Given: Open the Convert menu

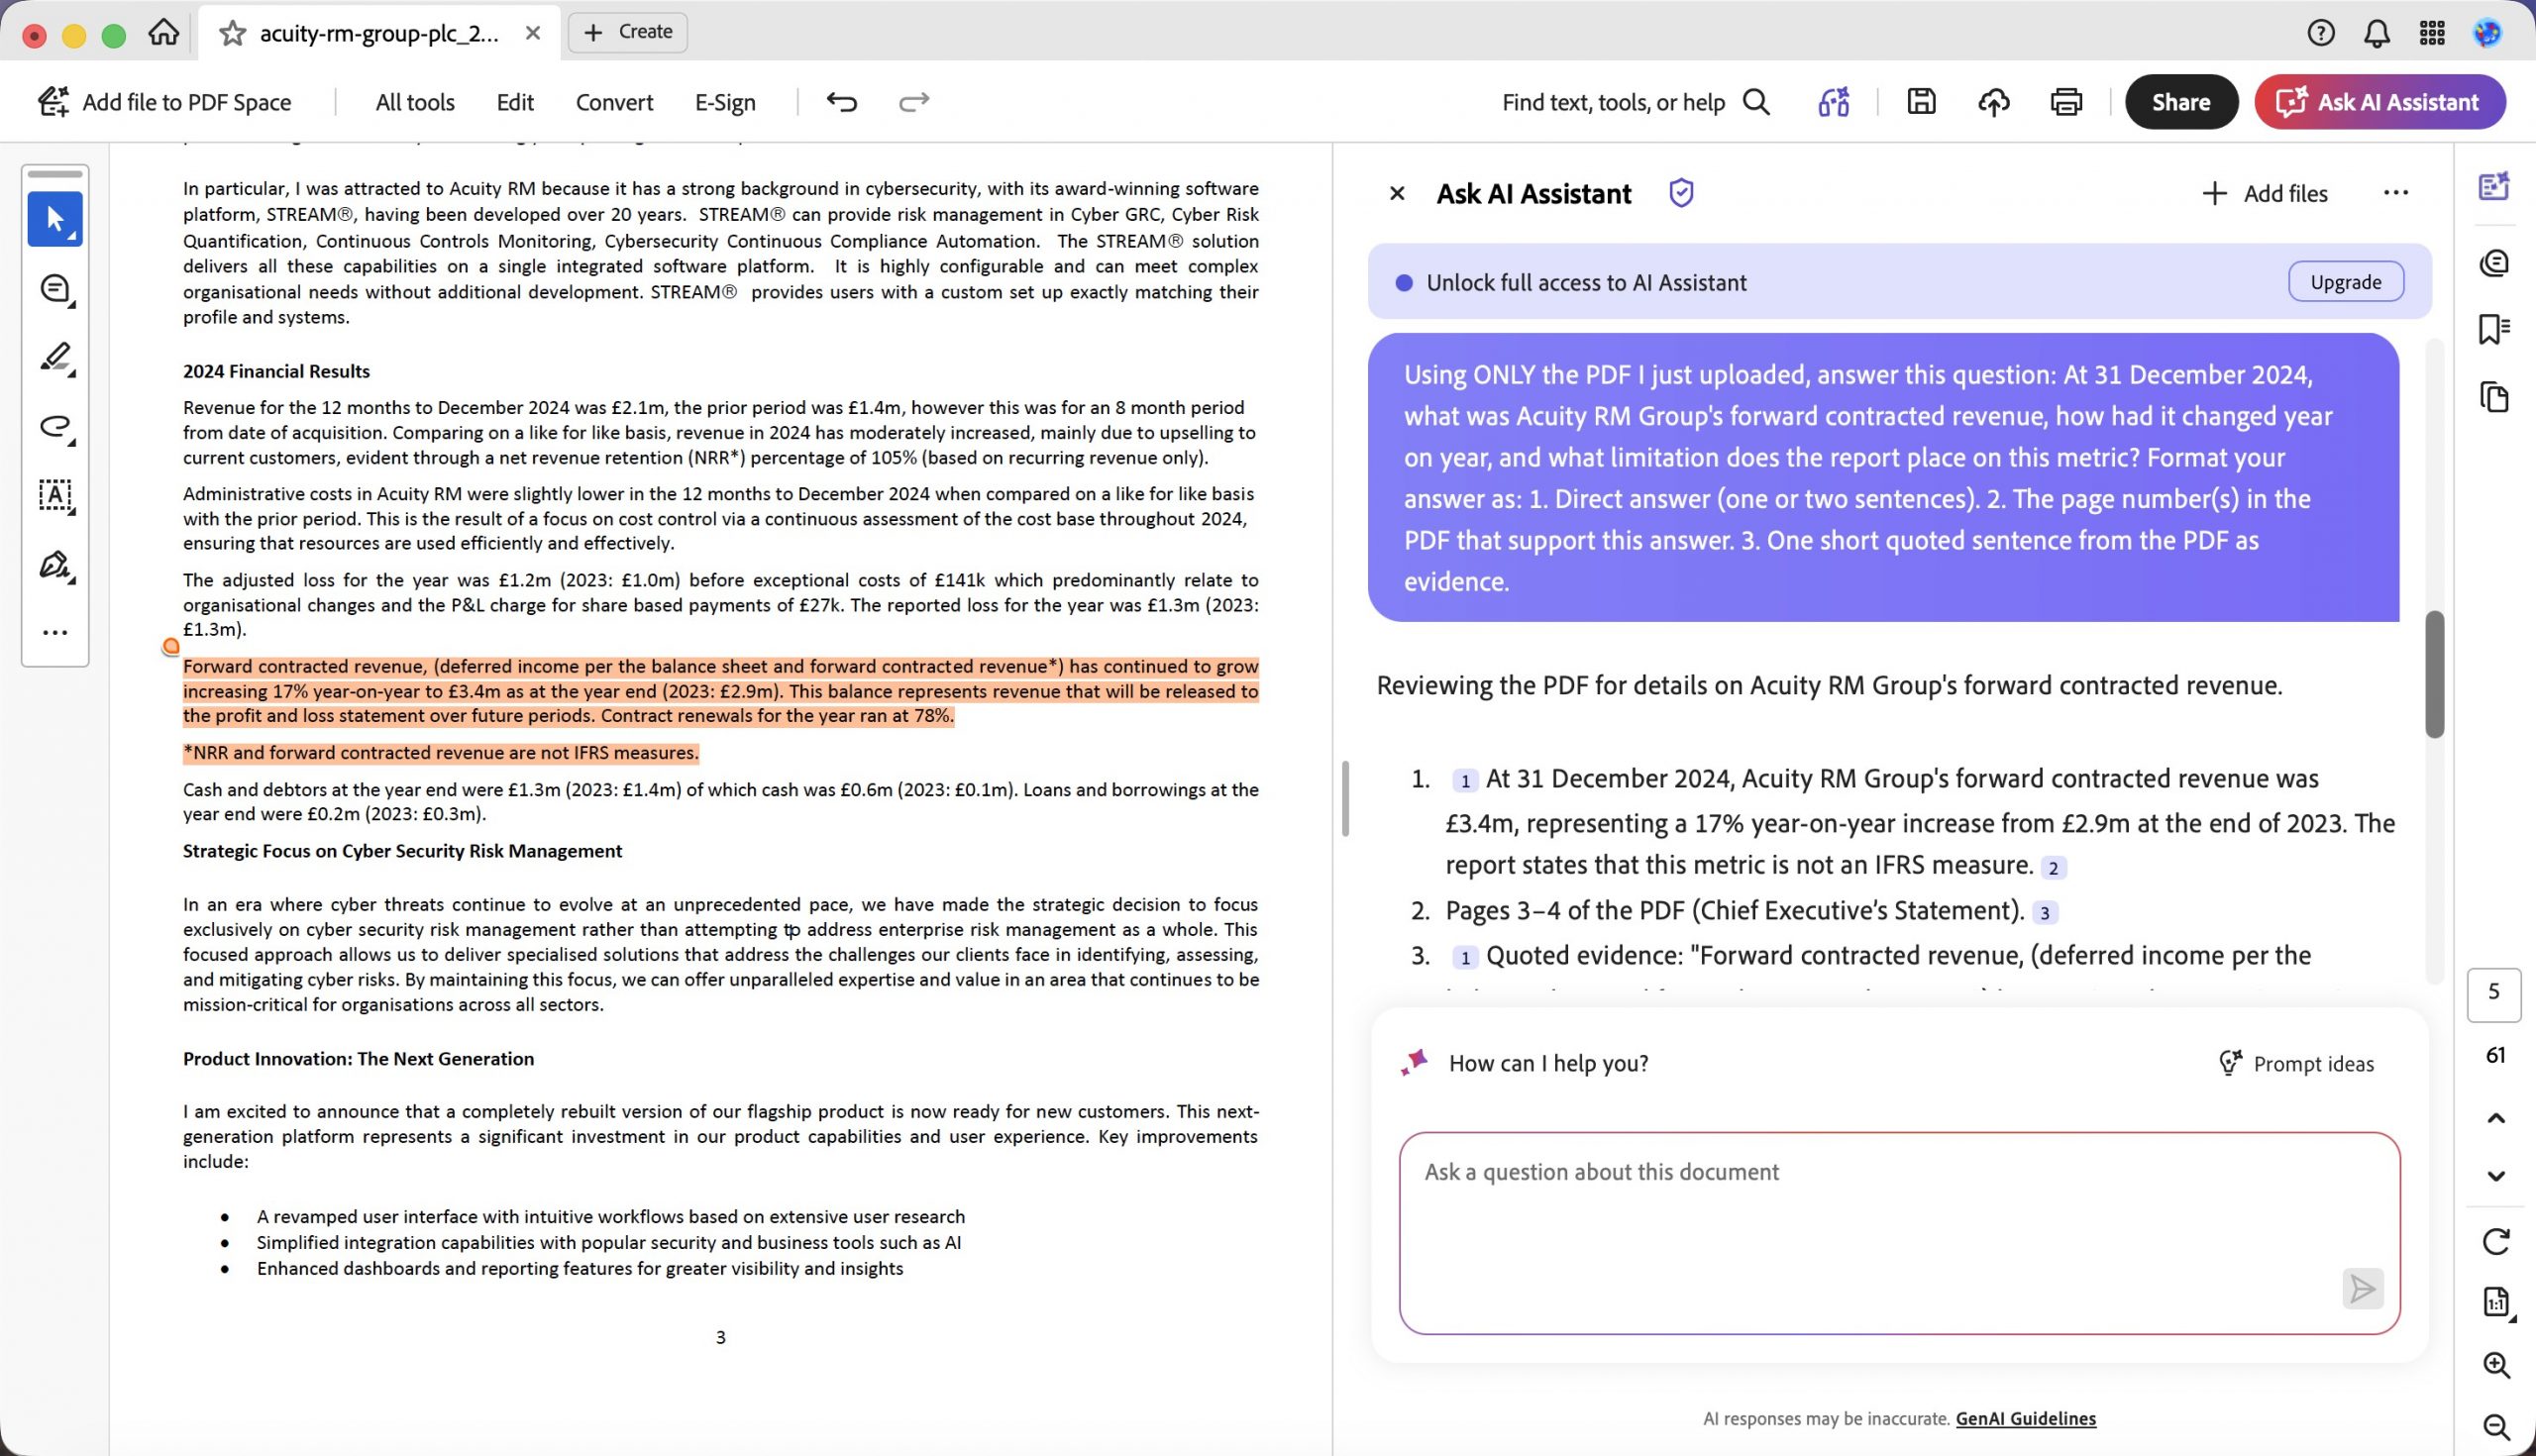Looking at the screenshot, I should 614,102.
